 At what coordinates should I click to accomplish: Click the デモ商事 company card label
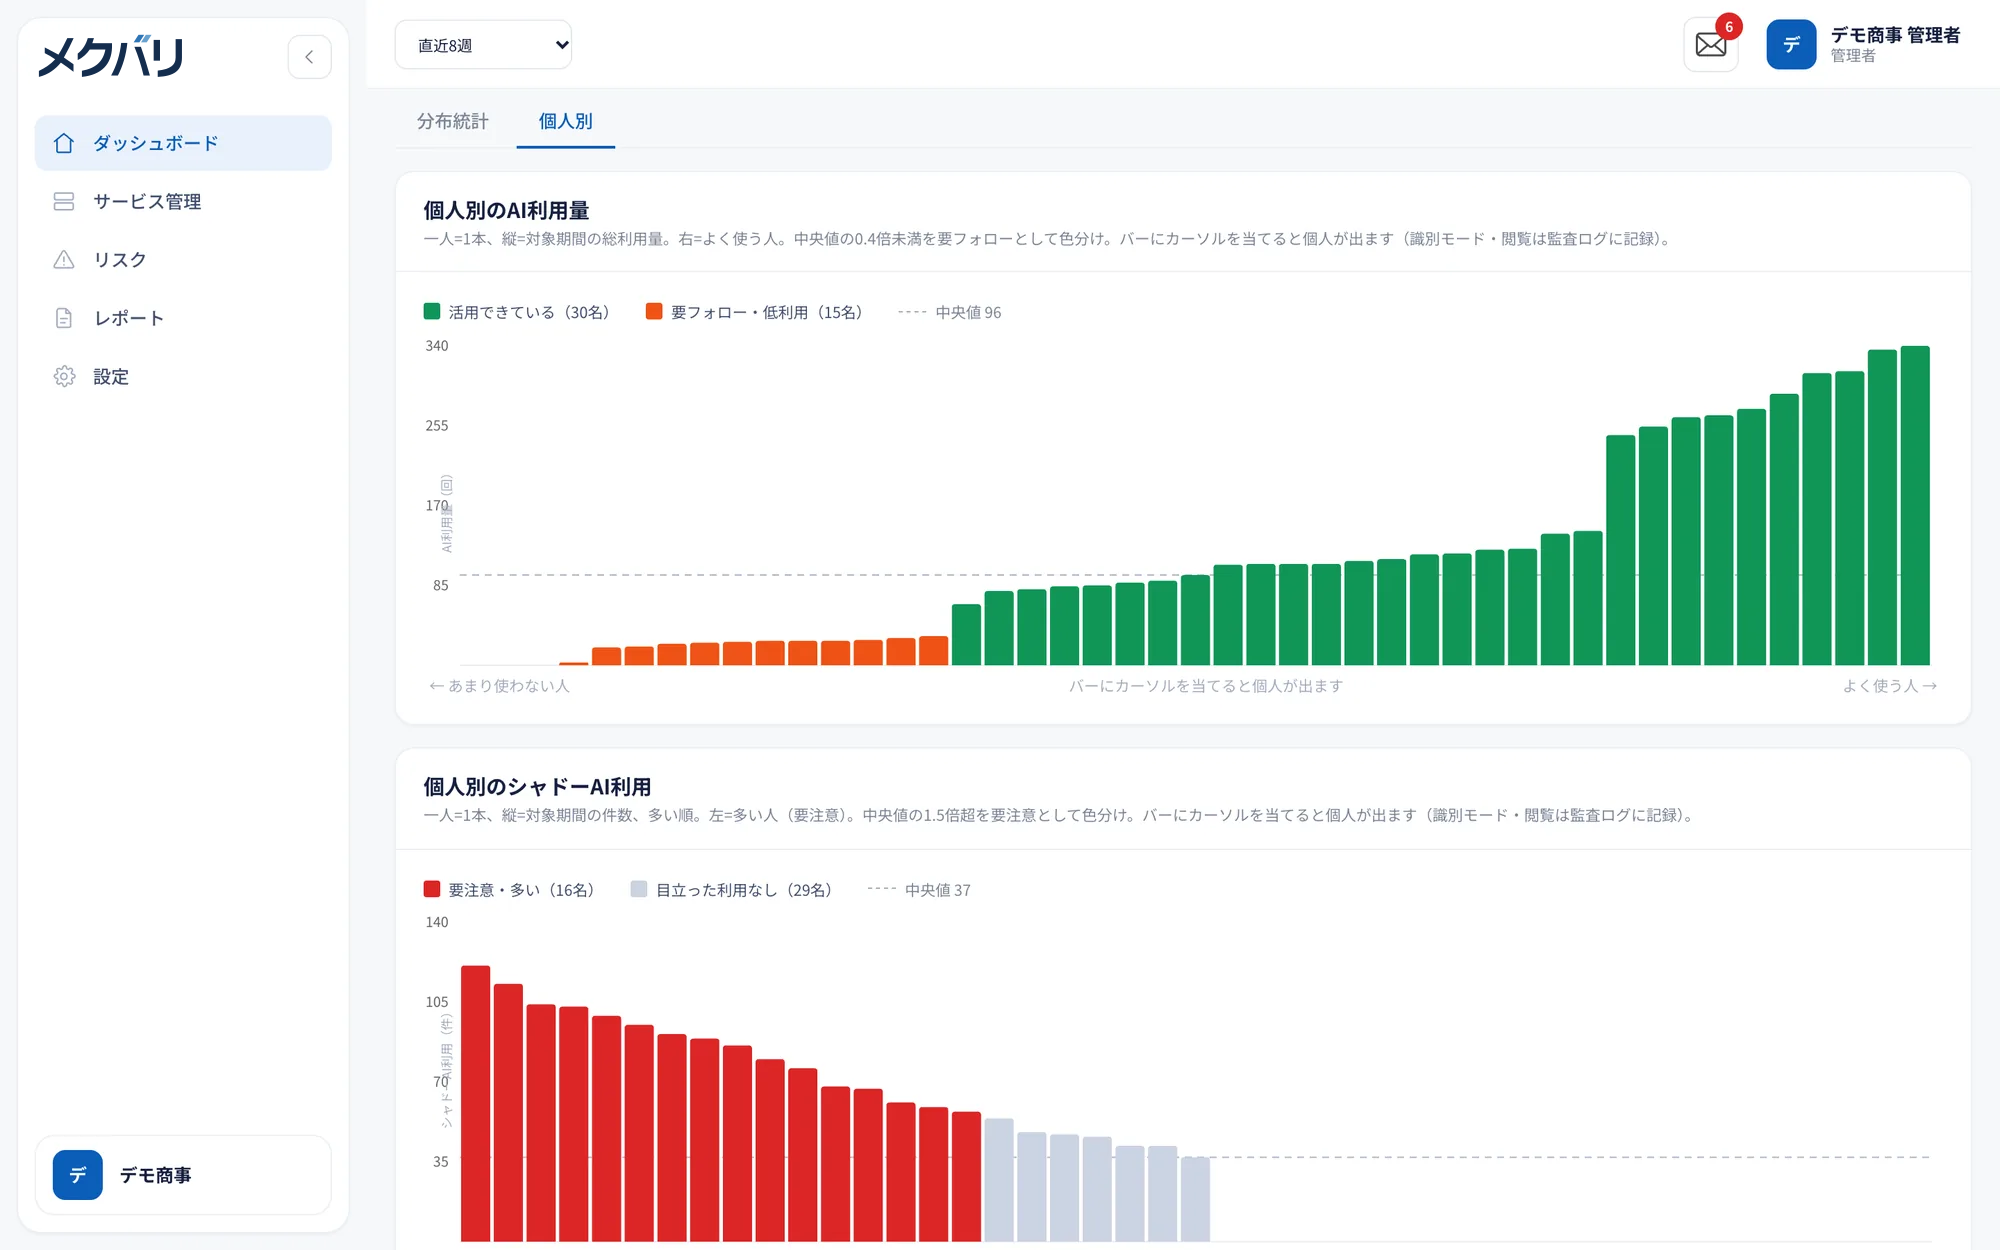pos(156,1175)
